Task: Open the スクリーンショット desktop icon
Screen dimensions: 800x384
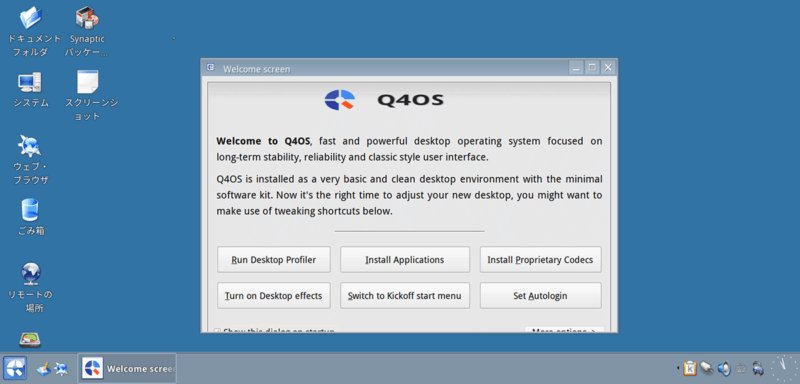Action: (x=91, y=96)
